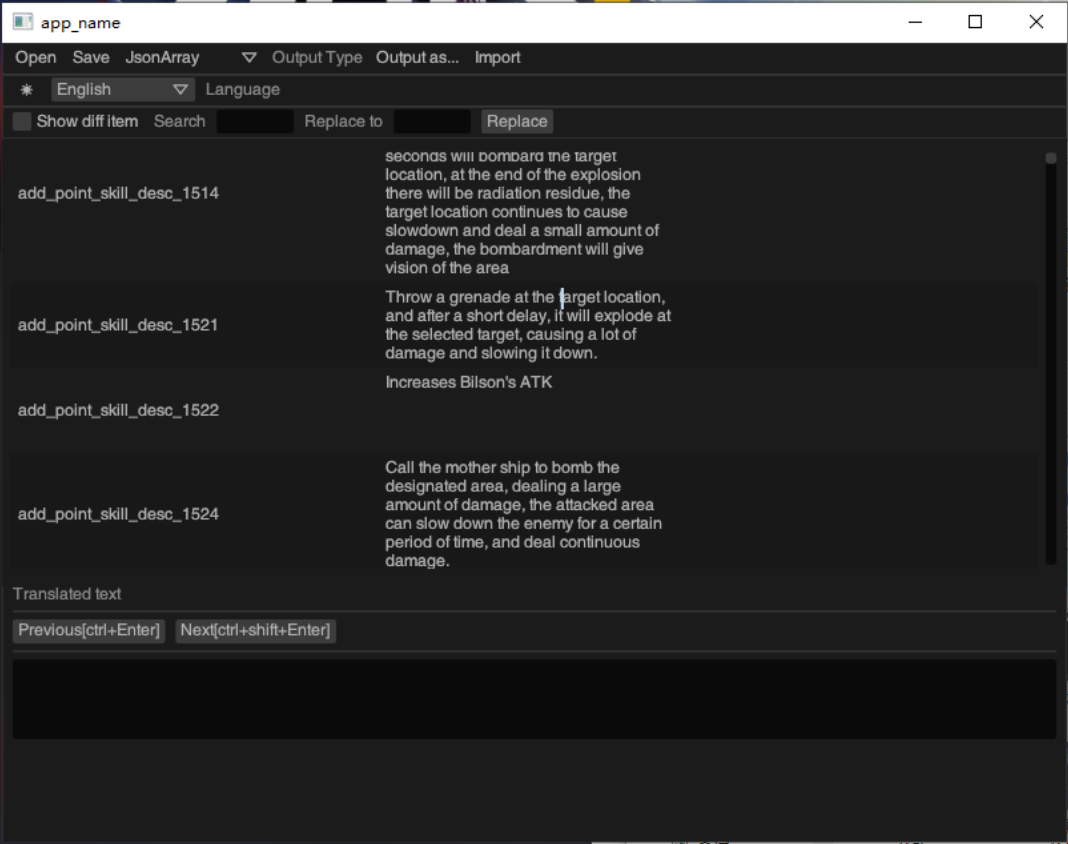The image size is (1068, 844).
Task: Click the Previous[ctrl+Enter] button
Action: click(x=88, y=630)
